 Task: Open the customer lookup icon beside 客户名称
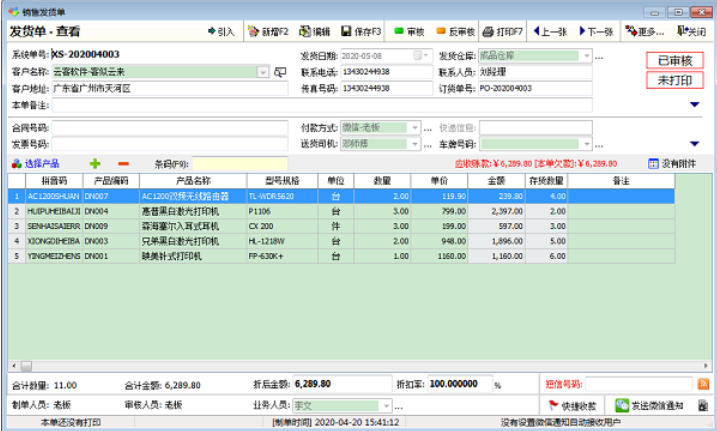point(280,72)
